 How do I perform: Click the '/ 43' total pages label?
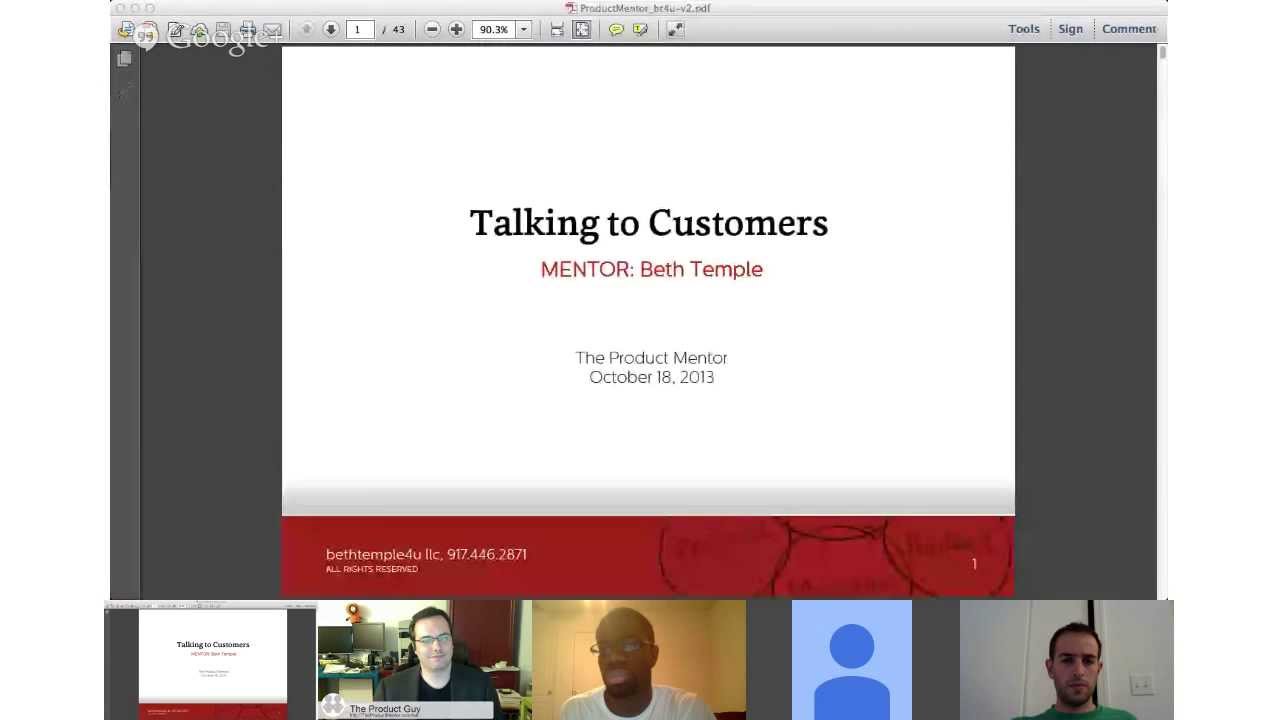pyautogui.click(x=394, y=29)
